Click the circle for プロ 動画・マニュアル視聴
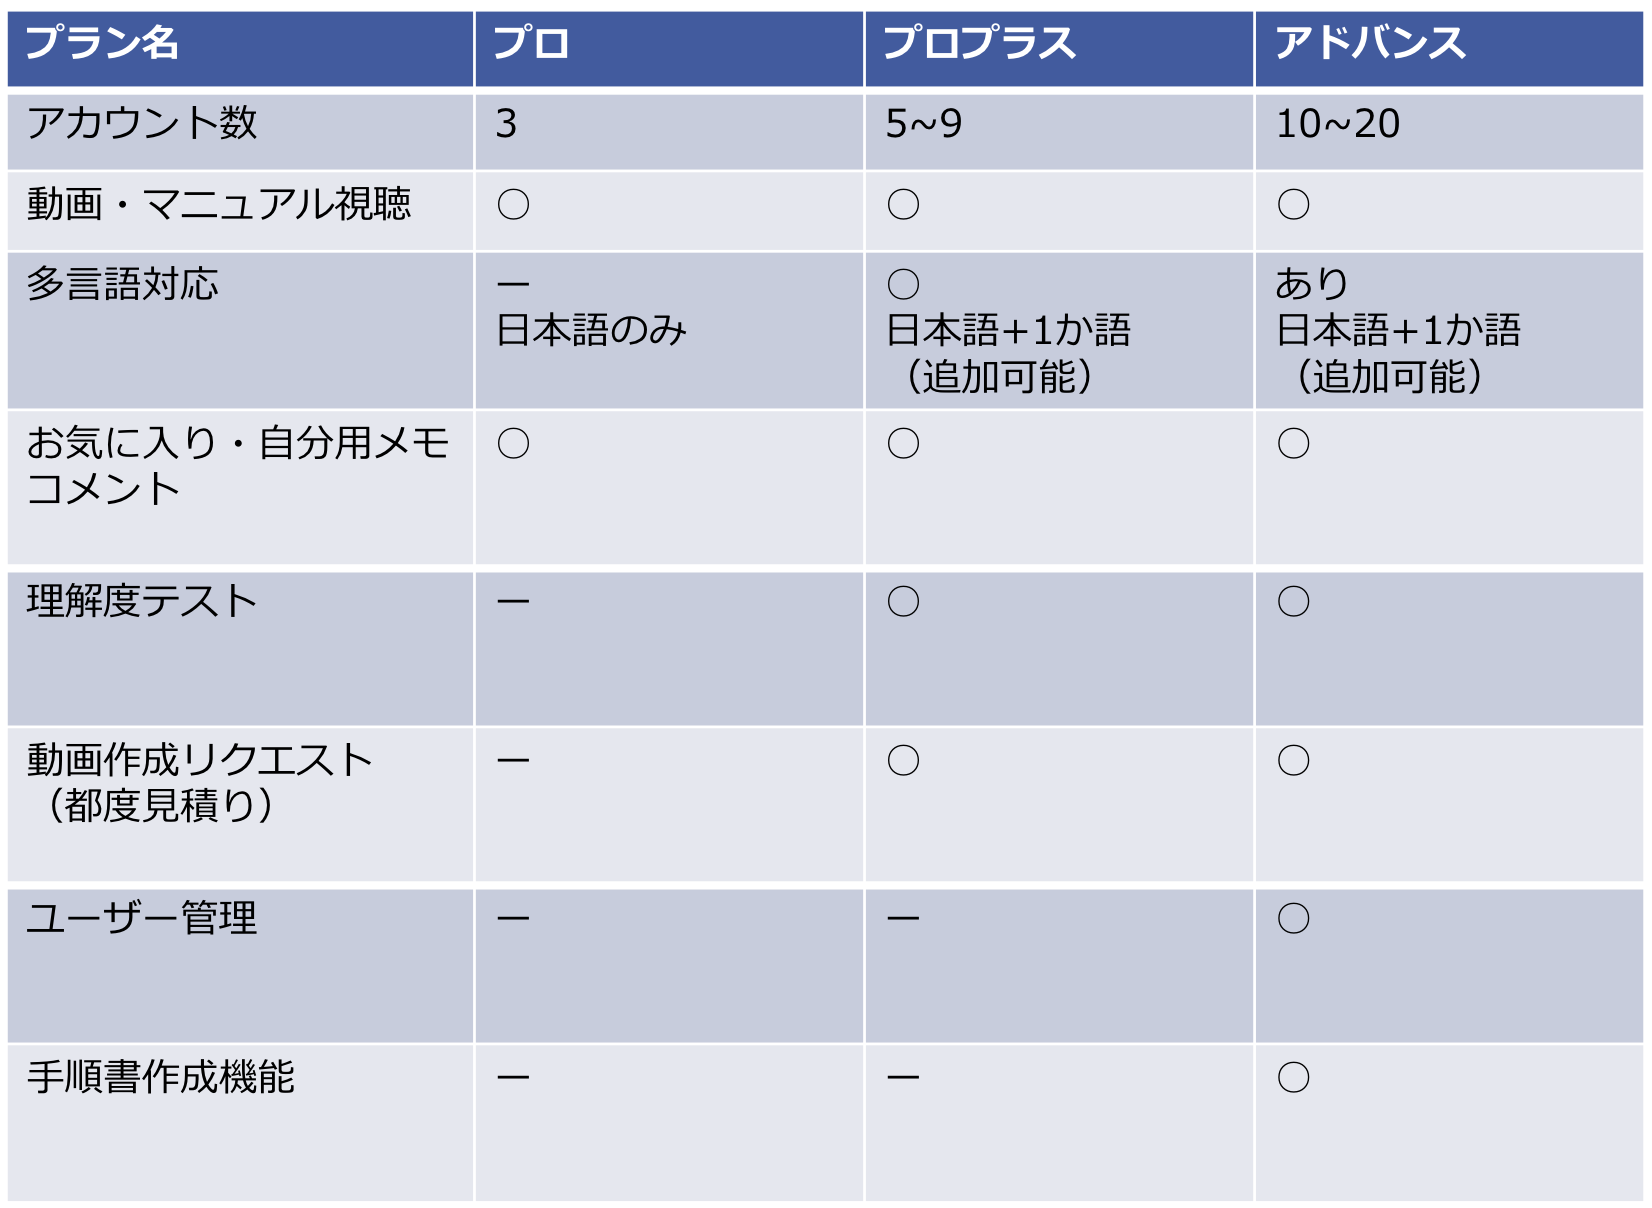1652x1208 pixels. click(x=513, y=205)
